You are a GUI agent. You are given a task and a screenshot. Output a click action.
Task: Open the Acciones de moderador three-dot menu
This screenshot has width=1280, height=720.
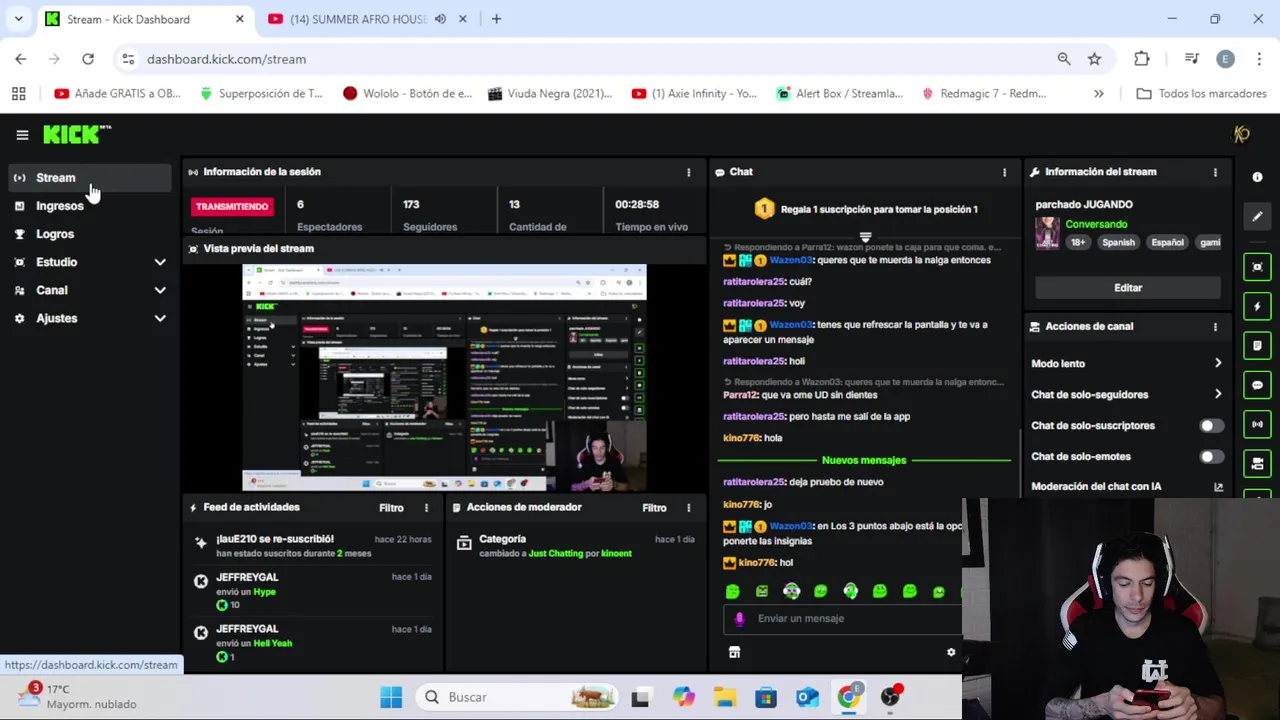(688, 508)
